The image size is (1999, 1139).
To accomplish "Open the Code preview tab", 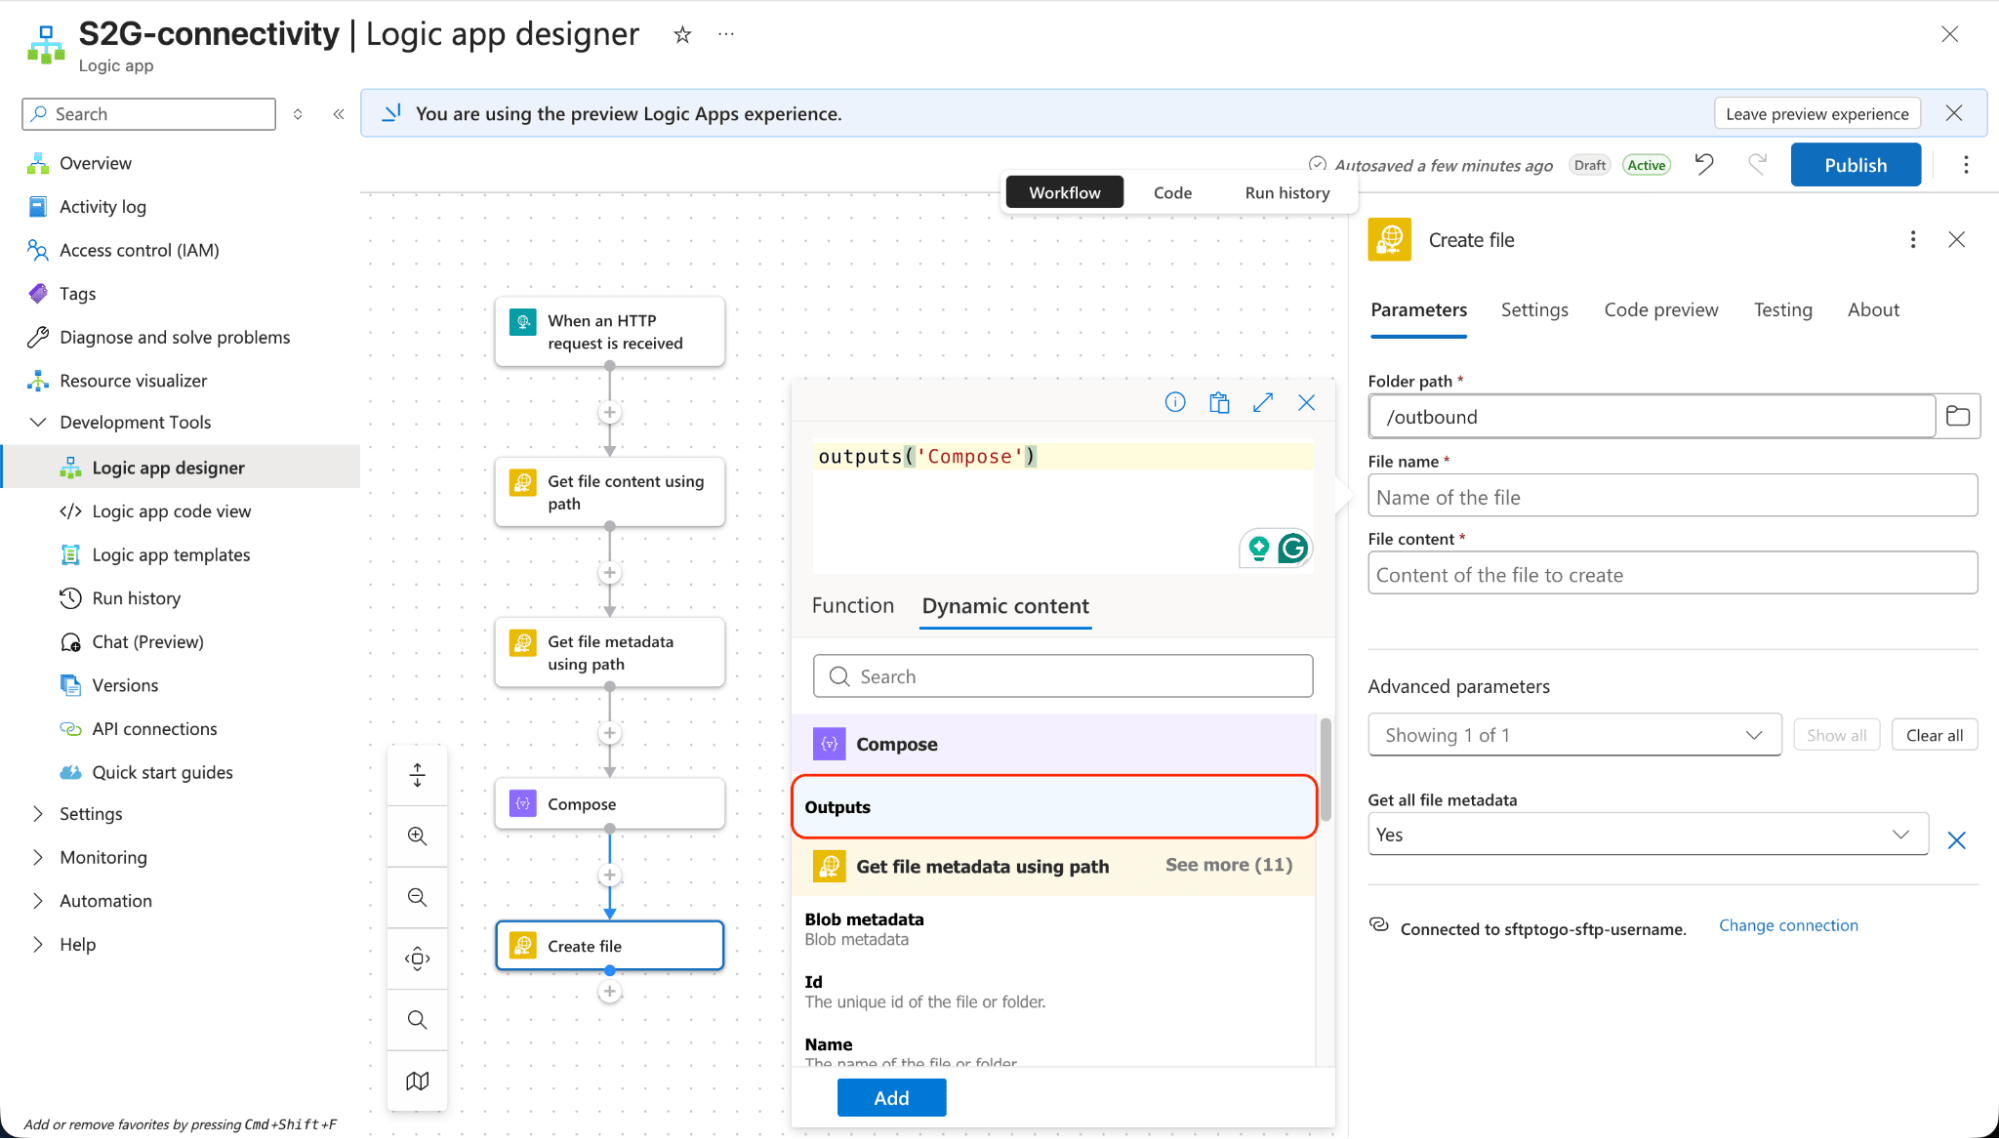I will [x=1661, y=310].
